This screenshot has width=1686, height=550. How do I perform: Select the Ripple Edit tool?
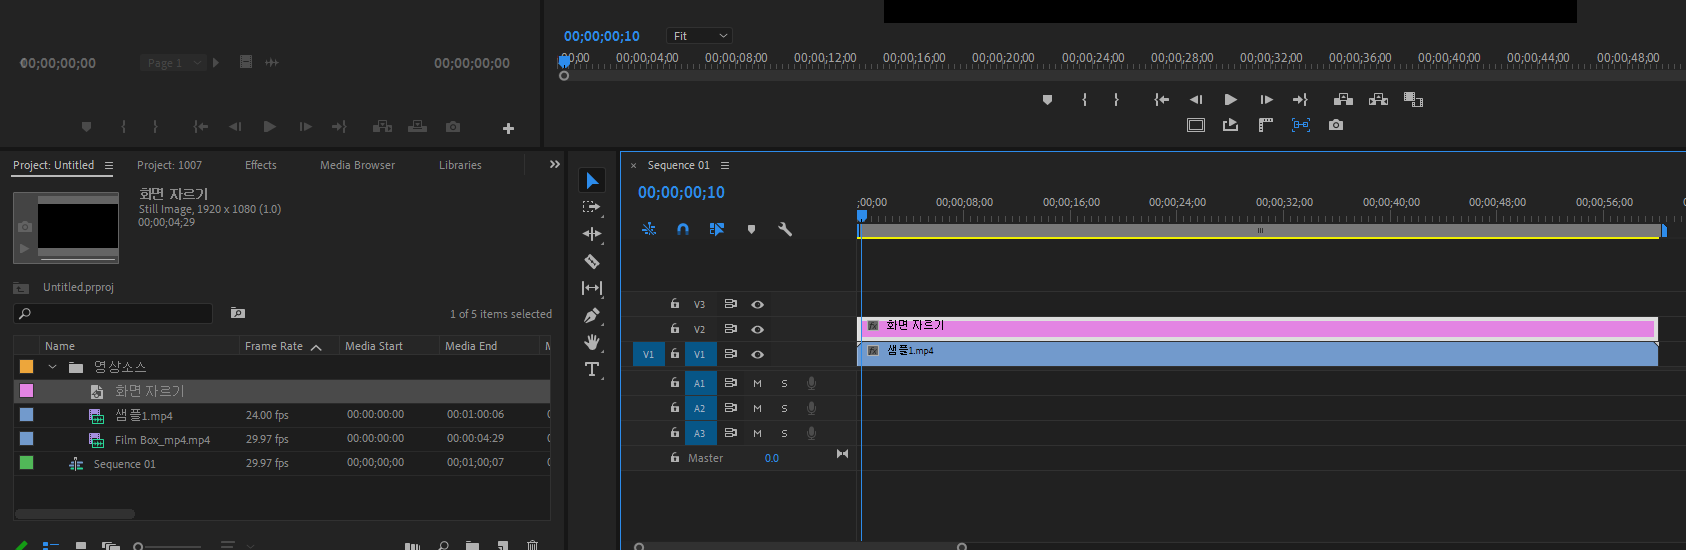tap(592, 234)
